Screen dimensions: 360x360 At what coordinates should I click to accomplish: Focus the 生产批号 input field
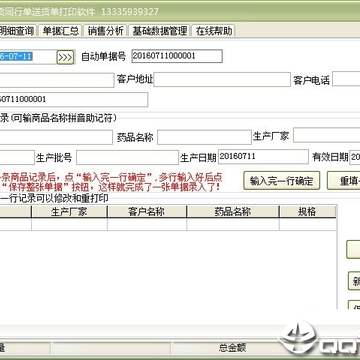(127, 157)
